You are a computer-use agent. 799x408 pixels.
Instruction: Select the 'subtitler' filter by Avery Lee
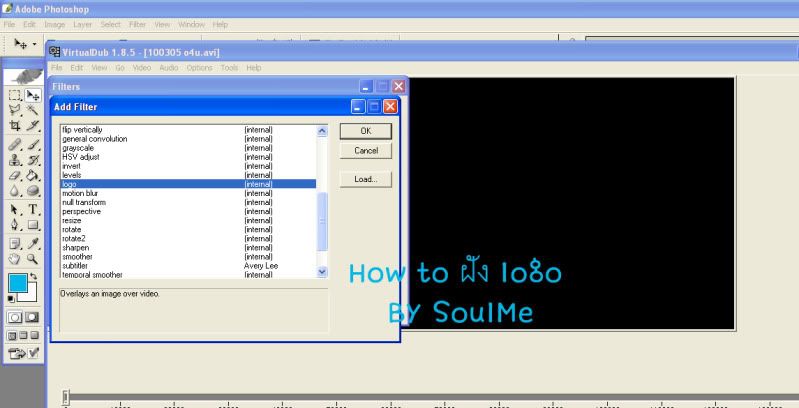click(188, 266)
